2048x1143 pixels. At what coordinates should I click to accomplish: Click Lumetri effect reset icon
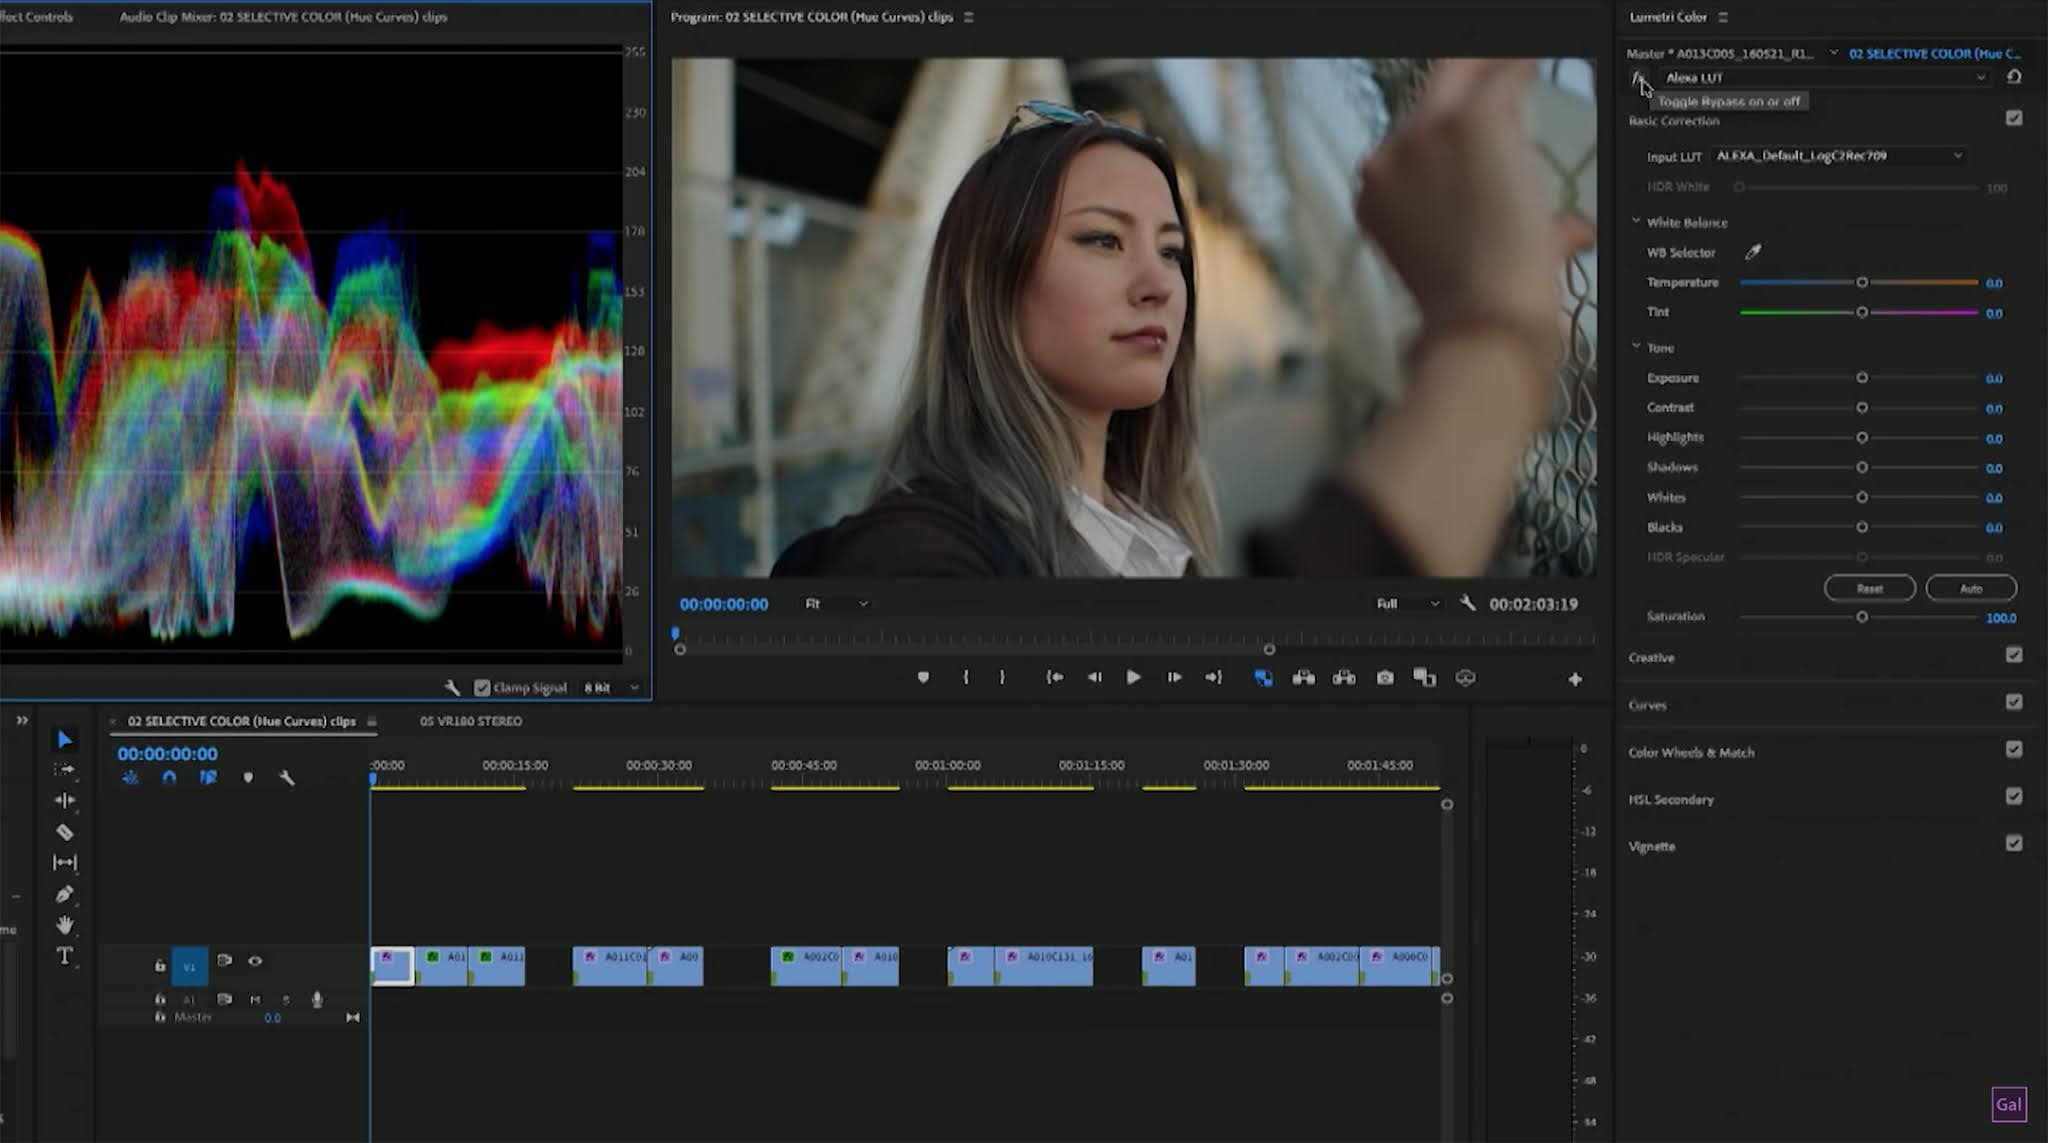click(2014, 77)
